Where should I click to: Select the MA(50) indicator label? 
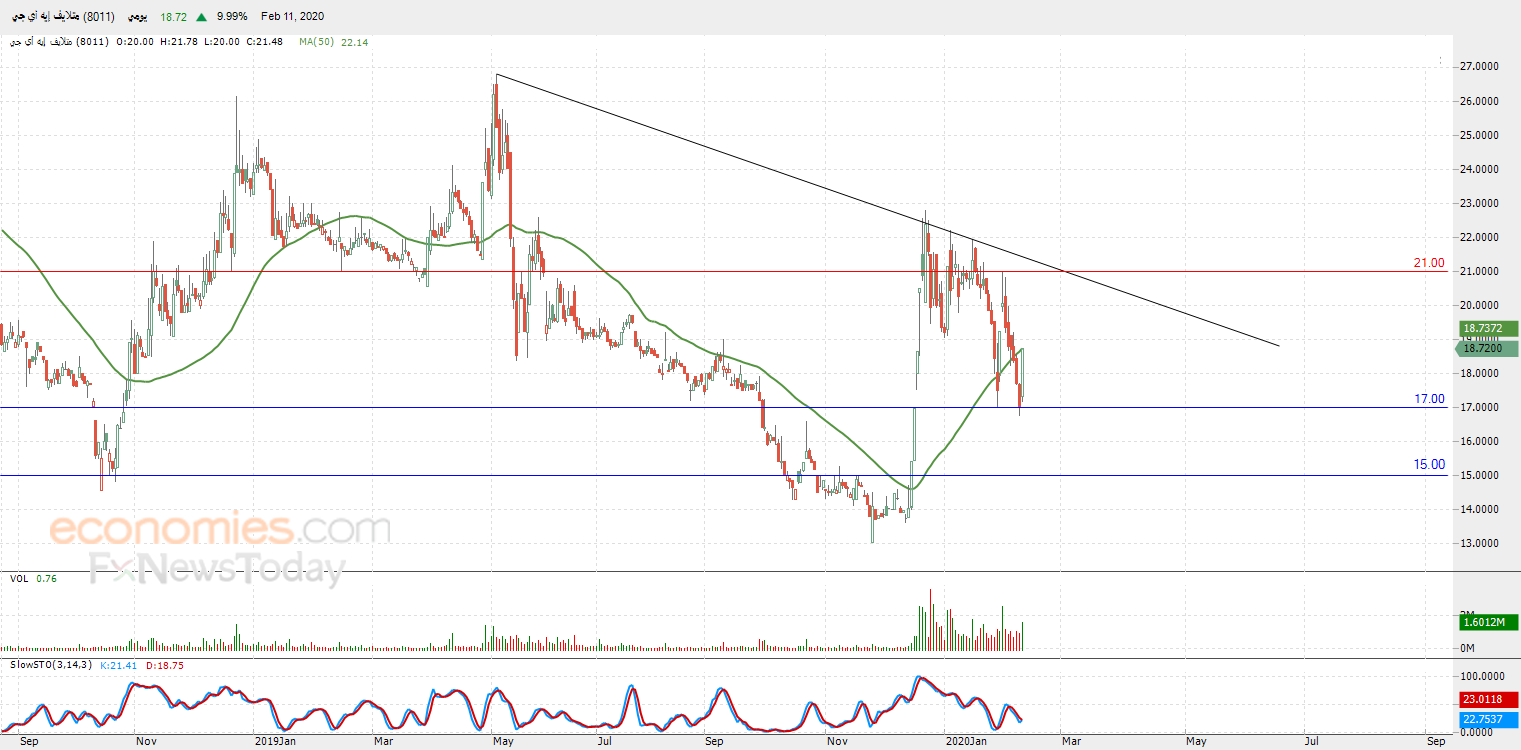pyautogui.click(x=315, y=43)
